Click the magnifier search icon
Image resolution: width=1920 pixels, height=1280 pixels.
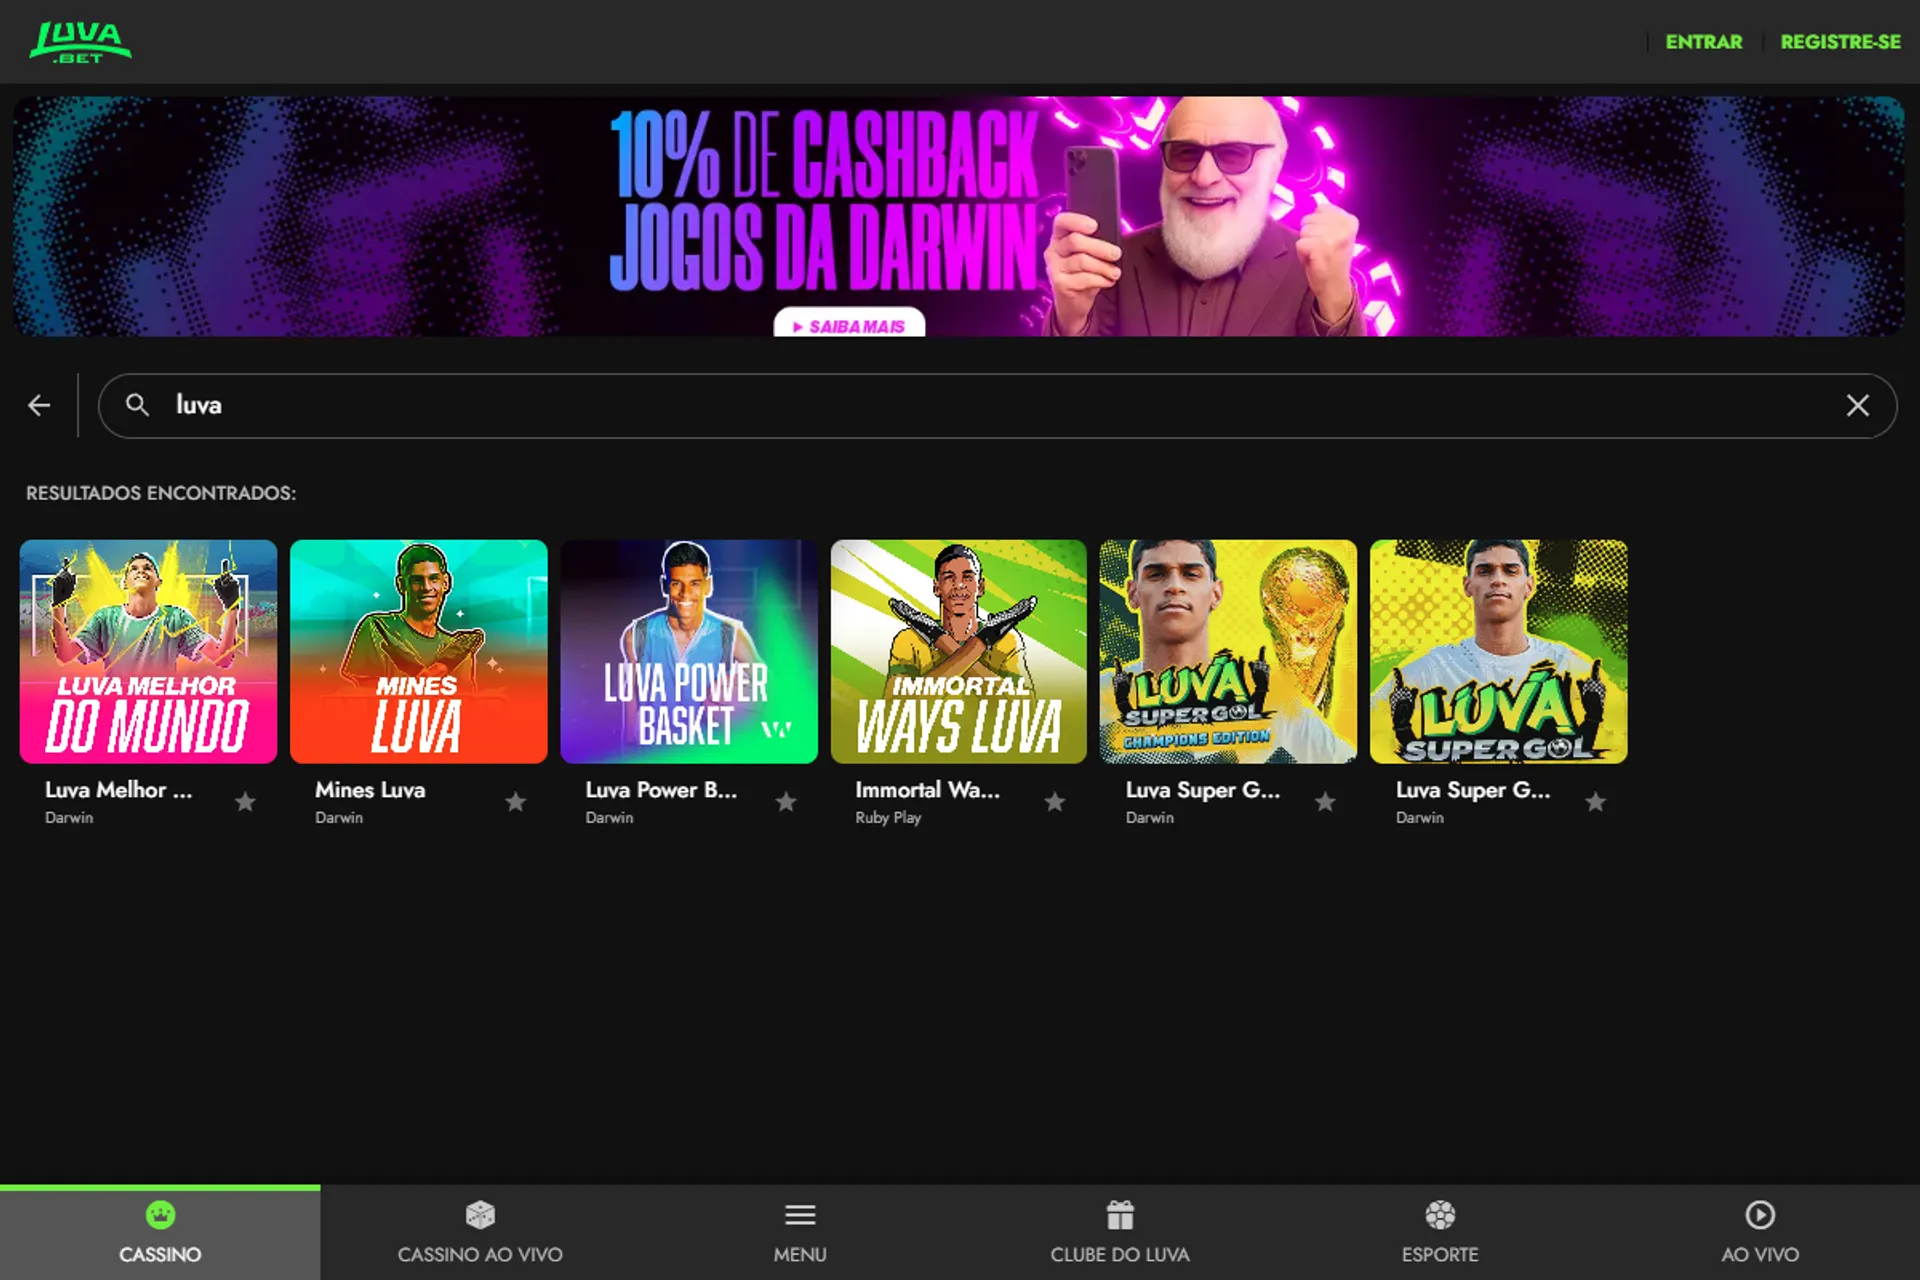click(137, 404)
